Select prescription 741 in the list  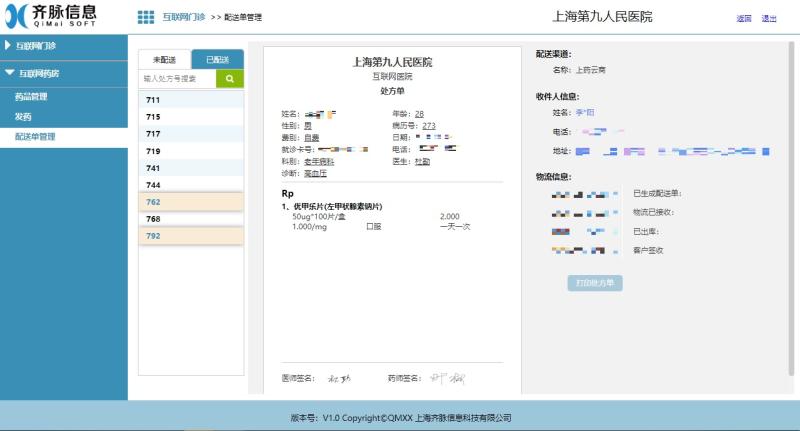pos(190,168)
